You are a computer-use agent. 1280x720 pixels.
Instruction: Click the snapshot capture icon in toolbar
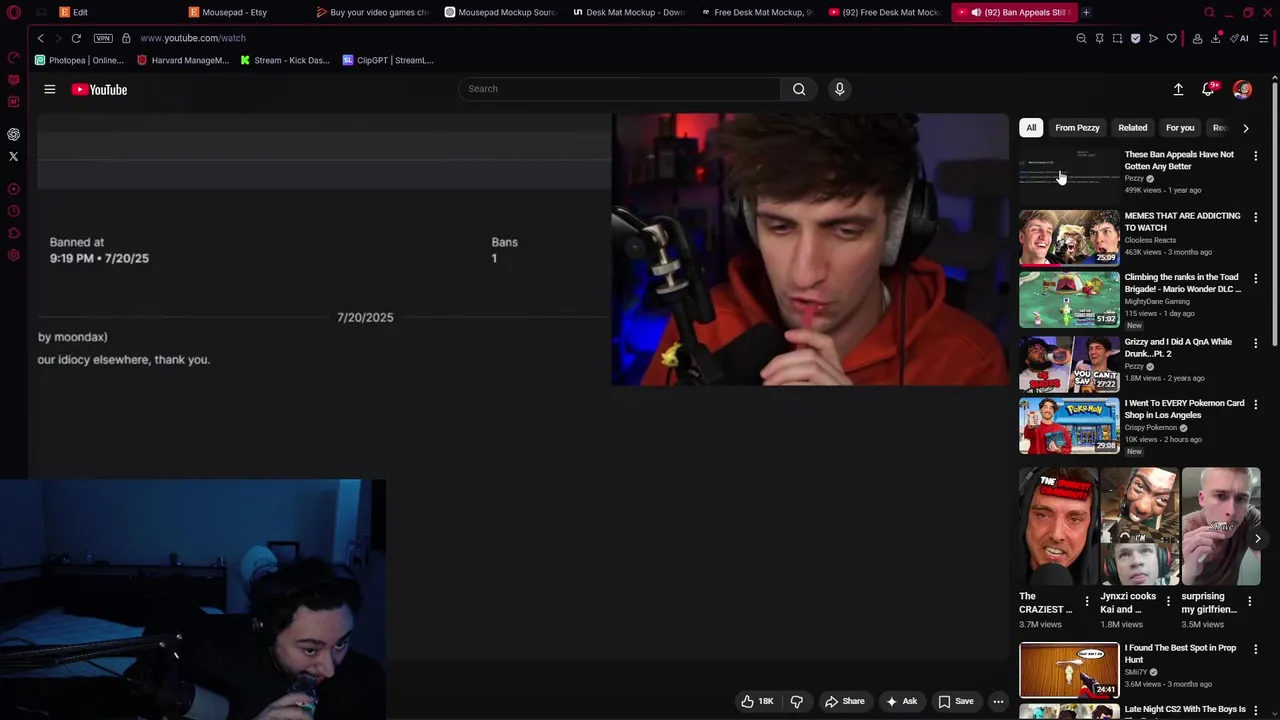click(x=1117, y=38)
